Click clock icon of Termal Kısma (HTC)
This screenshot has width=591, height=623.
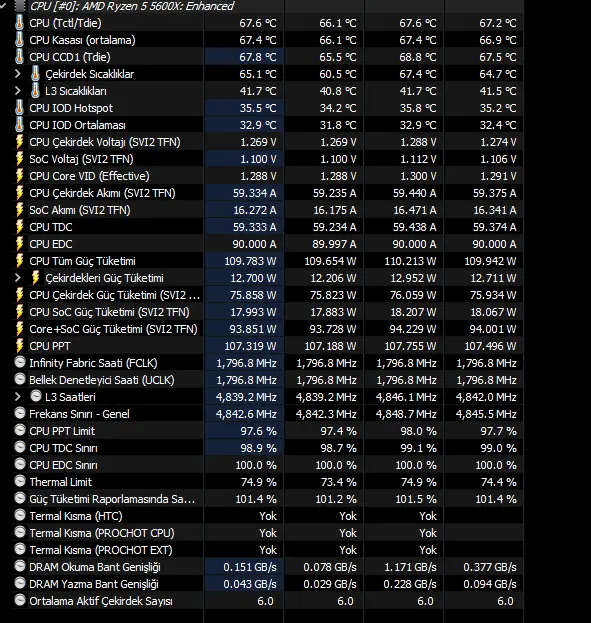coord(19,515)
